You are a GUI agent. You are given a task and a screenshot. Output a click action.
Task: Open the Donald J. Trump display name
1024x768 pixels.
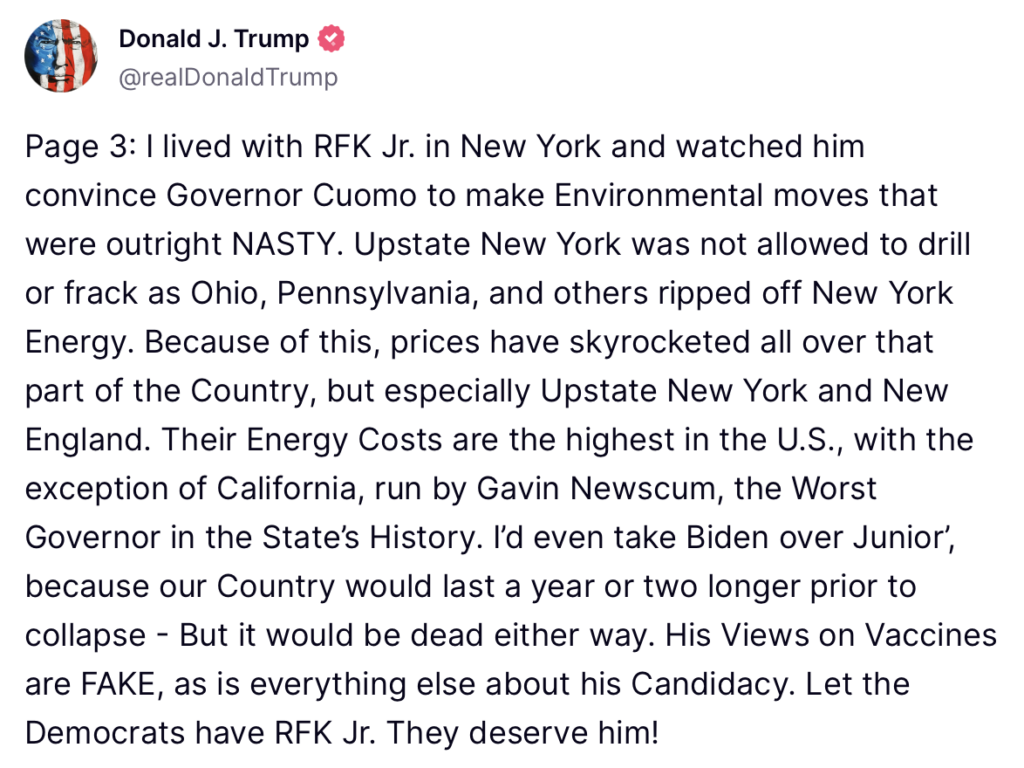pyautogui.click(x=214, y=39)
